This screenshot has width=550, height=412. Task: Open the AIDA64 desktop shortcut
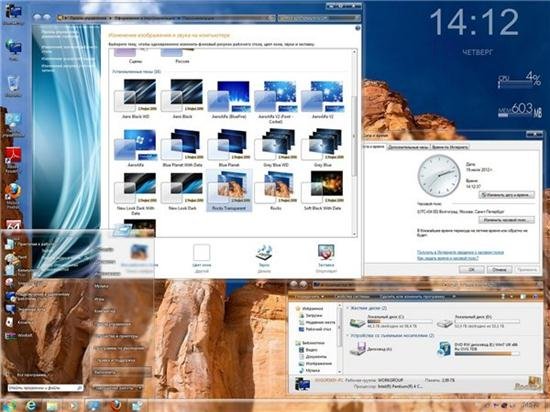[13, 225]
